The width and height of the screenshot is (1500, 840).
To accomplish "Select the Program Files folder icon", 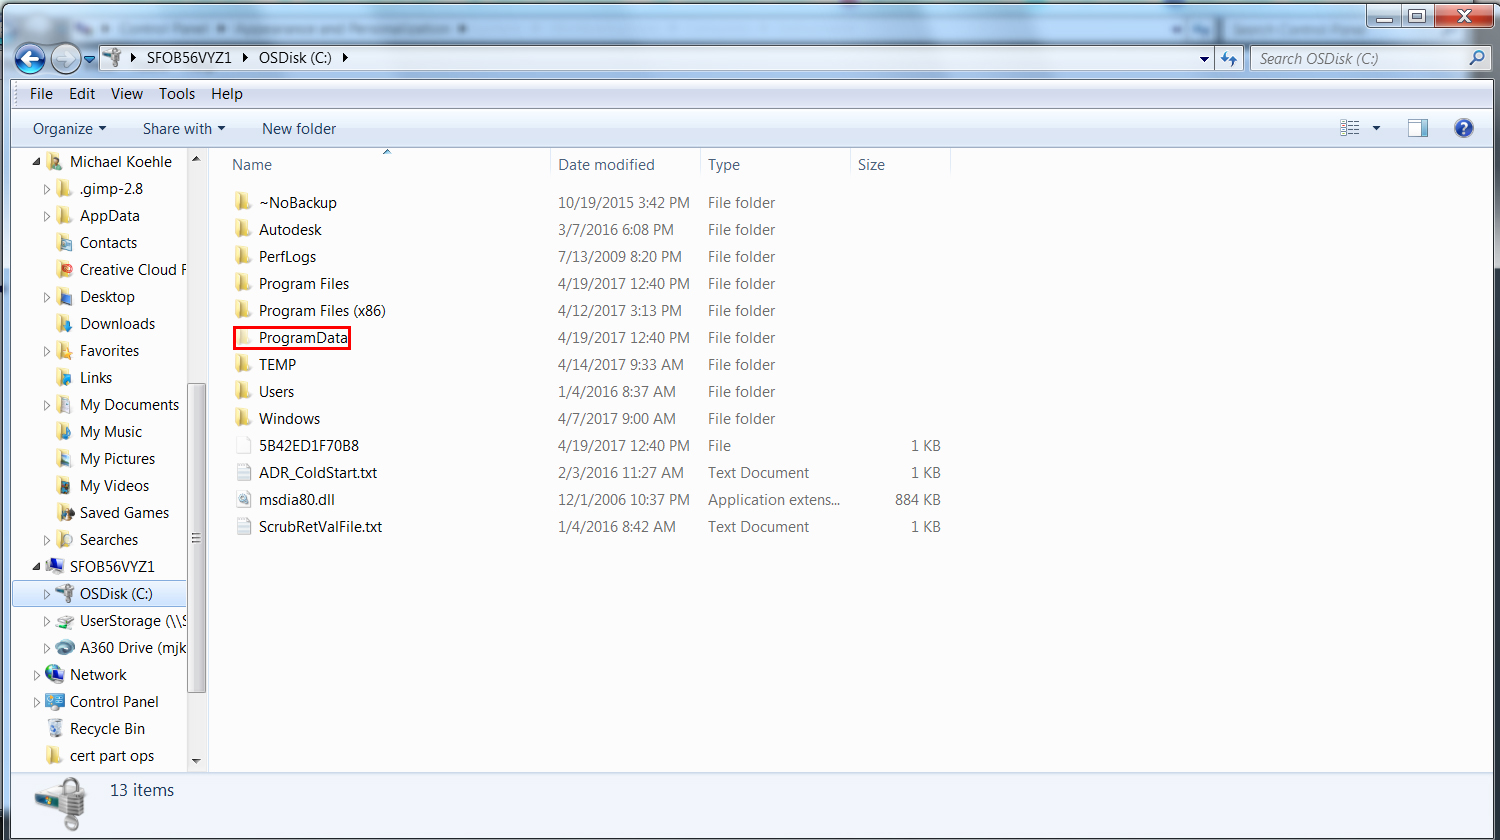I will coord(243,283).
